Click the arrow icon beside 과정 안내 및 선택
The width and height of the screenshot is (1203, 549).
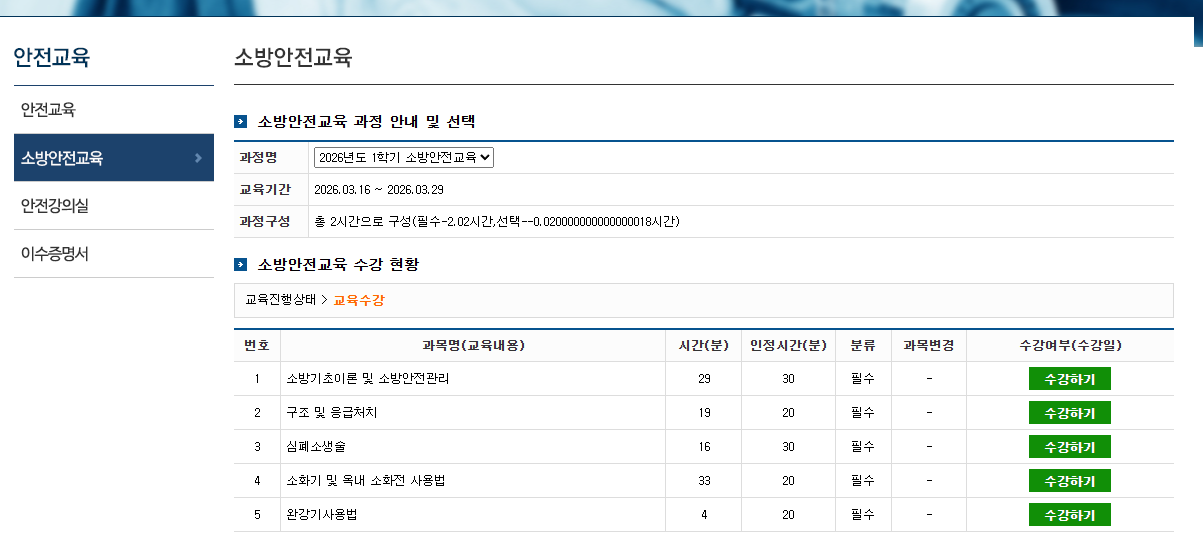click(241, 122)
